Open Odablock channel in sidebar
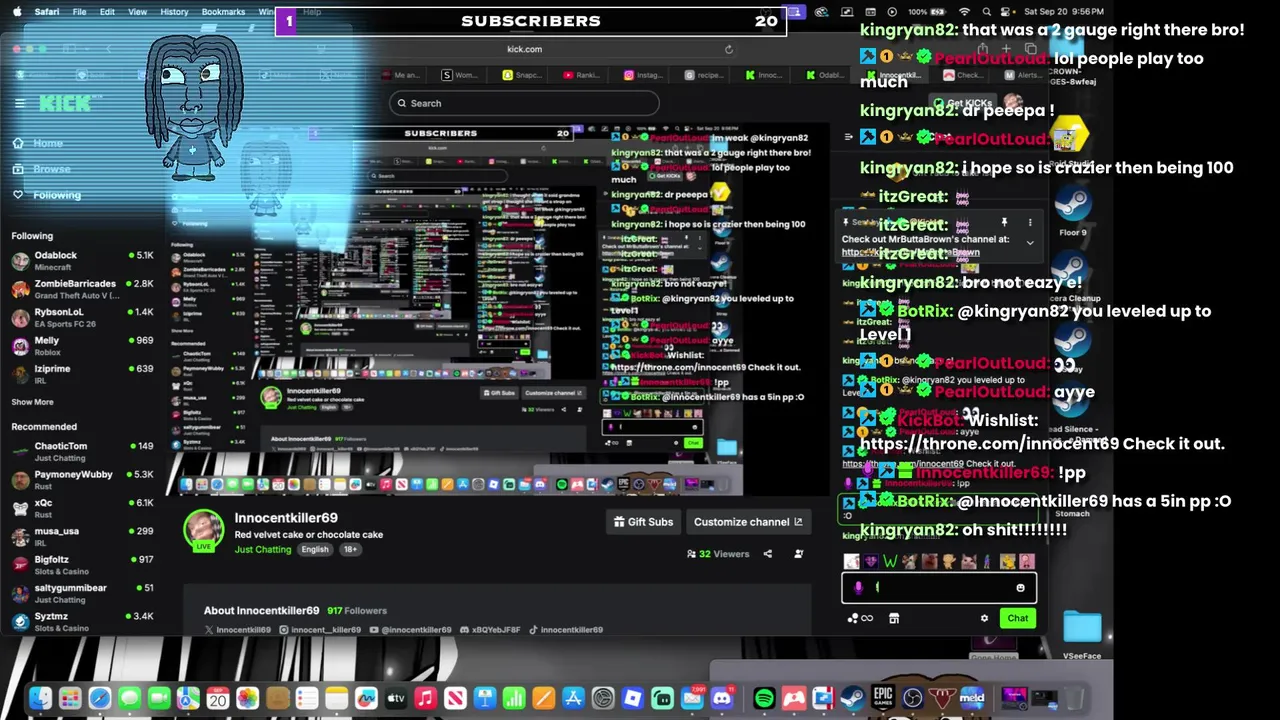The image size is (1280, 720). (x=82, y=261)
